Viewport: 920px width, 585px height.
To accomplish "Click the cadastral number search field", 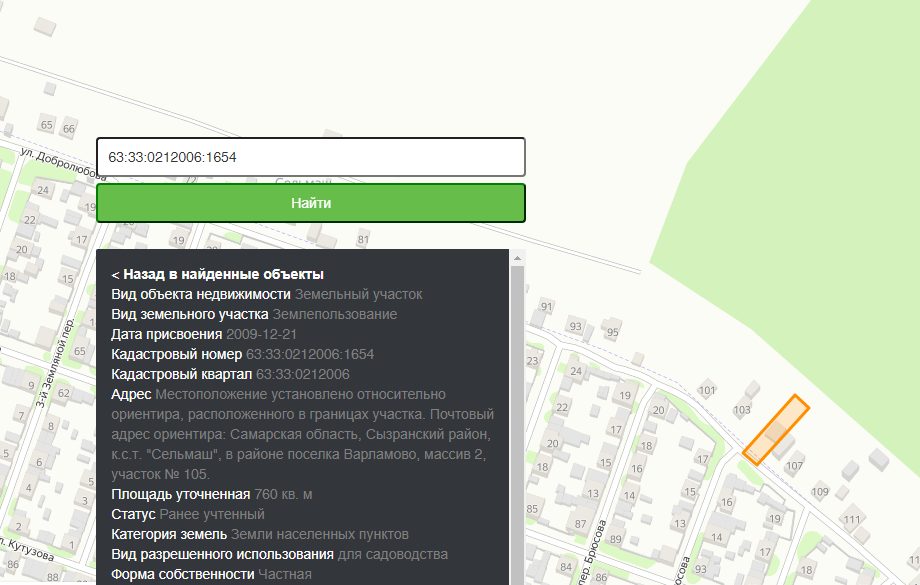I will 310,157.
